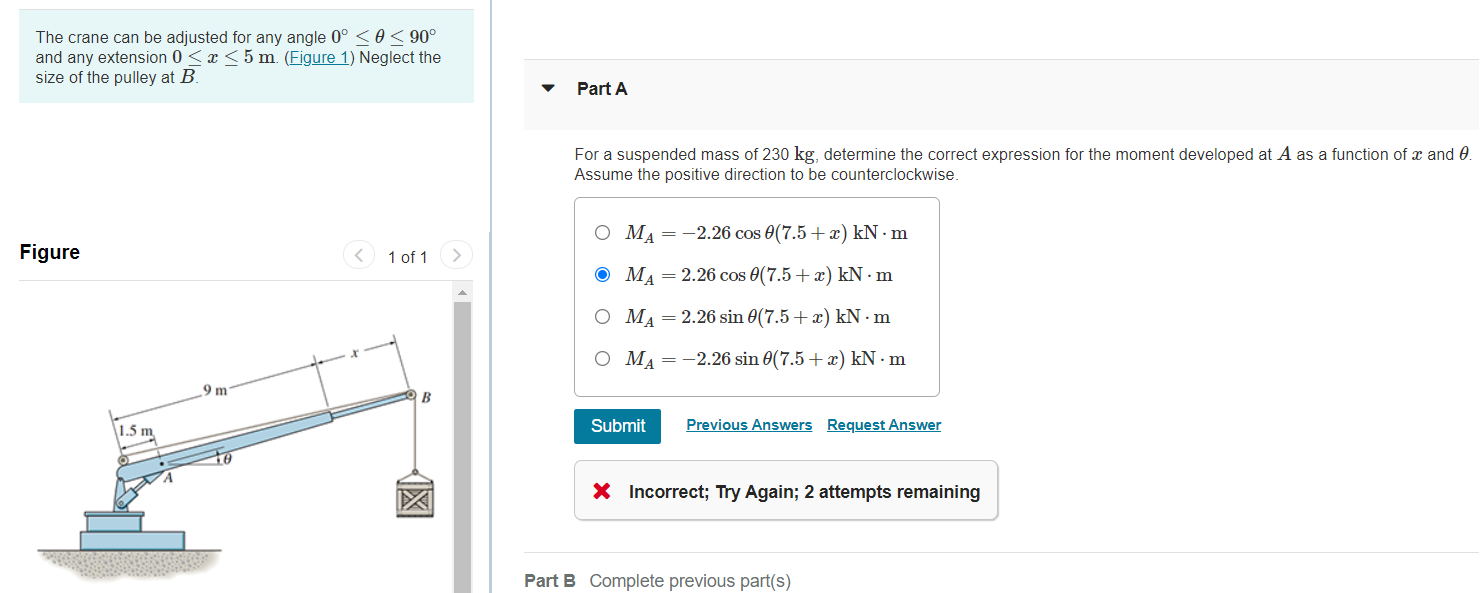Click the red X incorrect icon
Viewport: 1480px width, 593px height.
click(x=602, y=491)
